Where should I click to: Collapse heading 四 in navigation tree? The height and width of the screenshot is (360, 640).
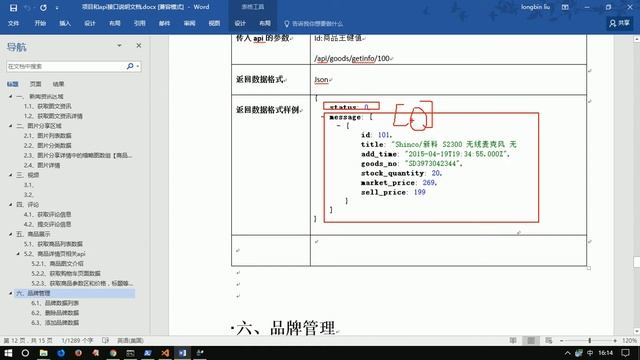pos(11,204)
